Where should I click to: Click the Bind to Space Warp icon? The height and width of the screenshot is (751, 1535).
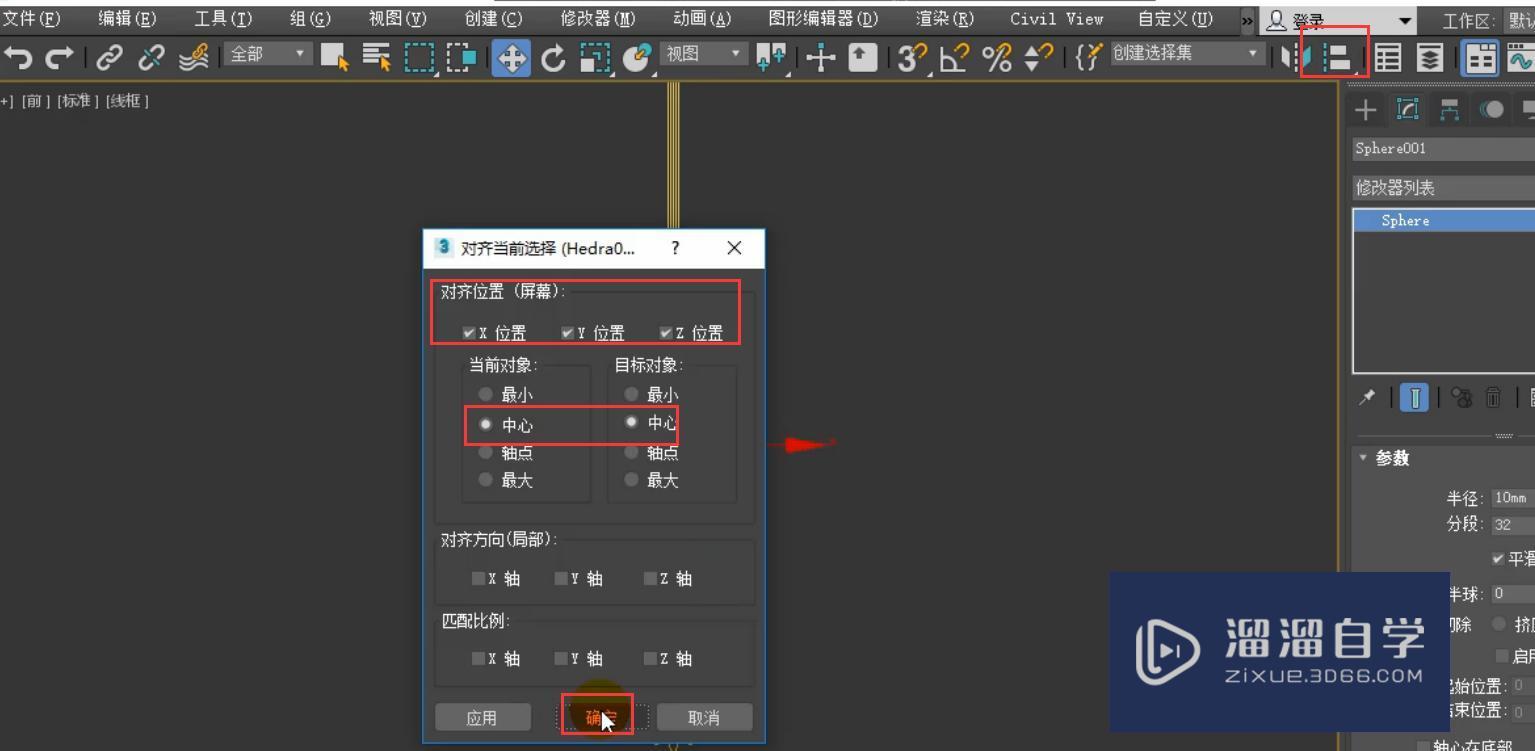pyautogui.click(x=193, y=58)
